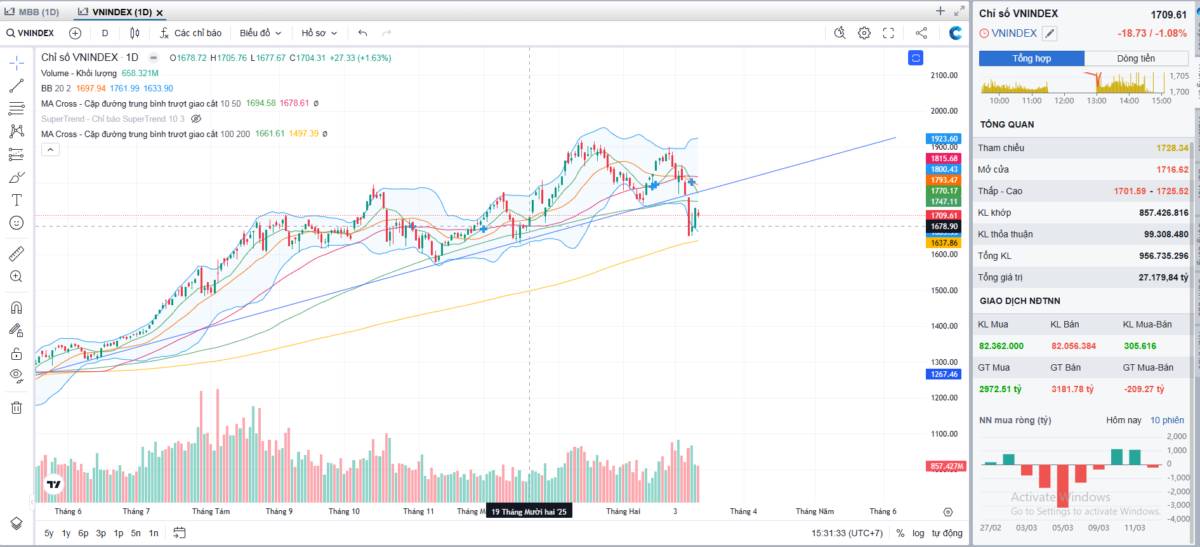Set range to 1n
Viewport: 1200px width, 547px height.
pos(153,533)
